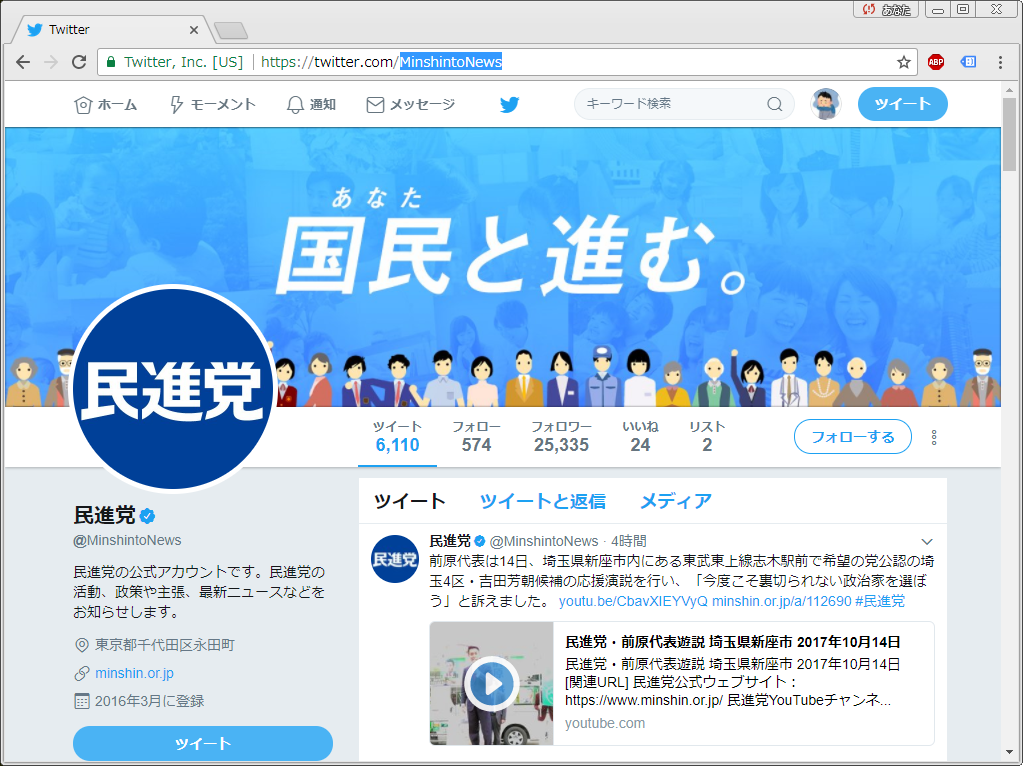View the リスト 2 lists
Screen dimensions: 1023x766
coord(707,437)
